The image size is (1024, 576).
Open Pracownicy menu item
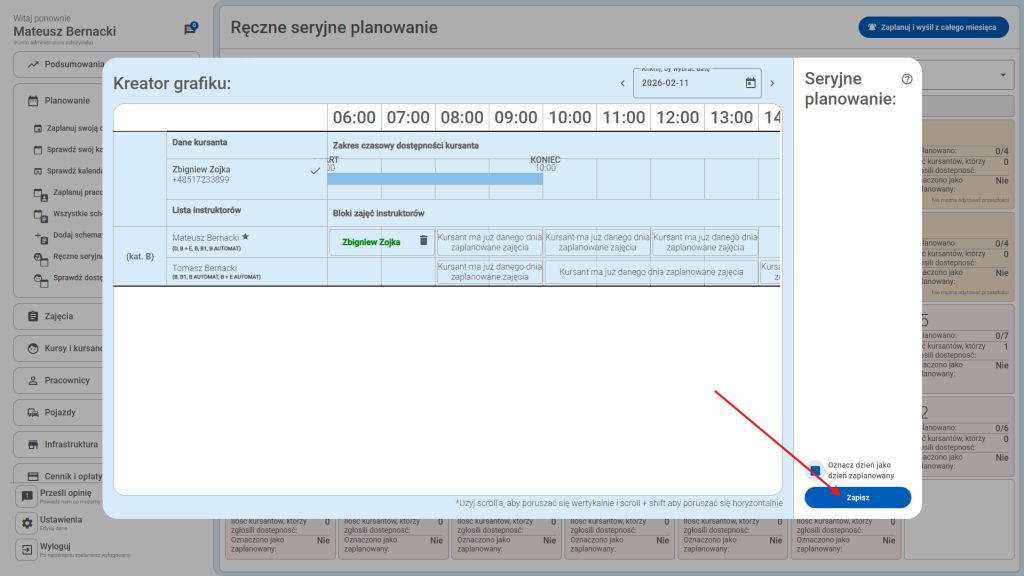66,381
